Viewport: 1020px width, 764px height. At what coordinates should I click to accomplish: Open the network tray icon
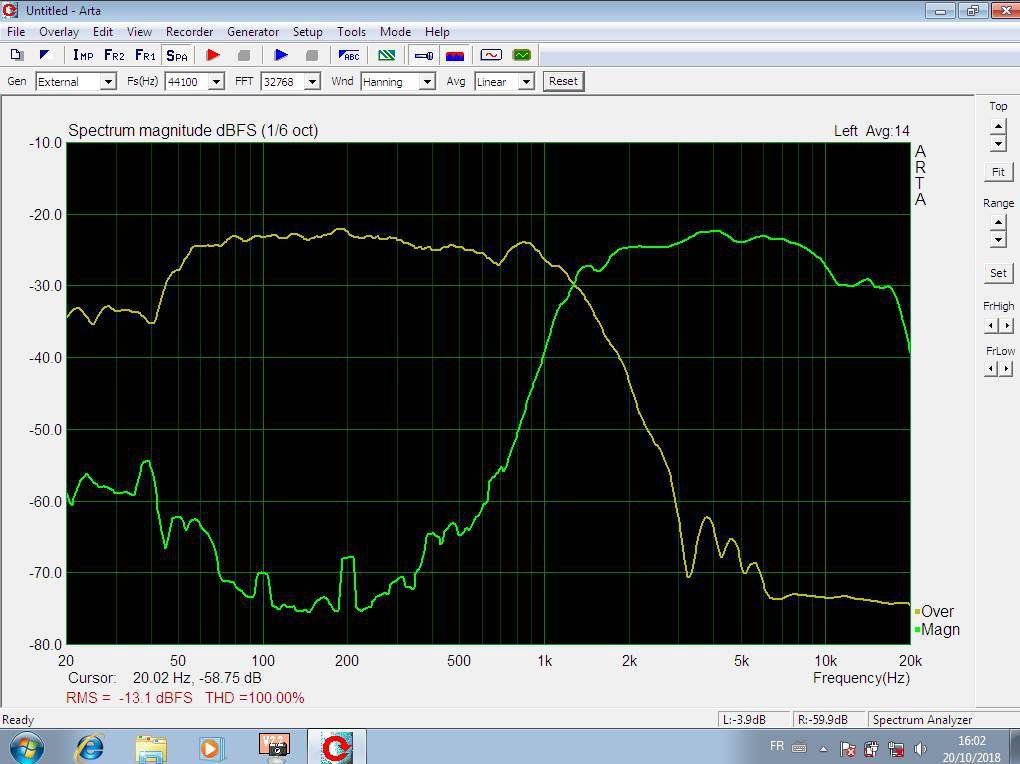896,749
